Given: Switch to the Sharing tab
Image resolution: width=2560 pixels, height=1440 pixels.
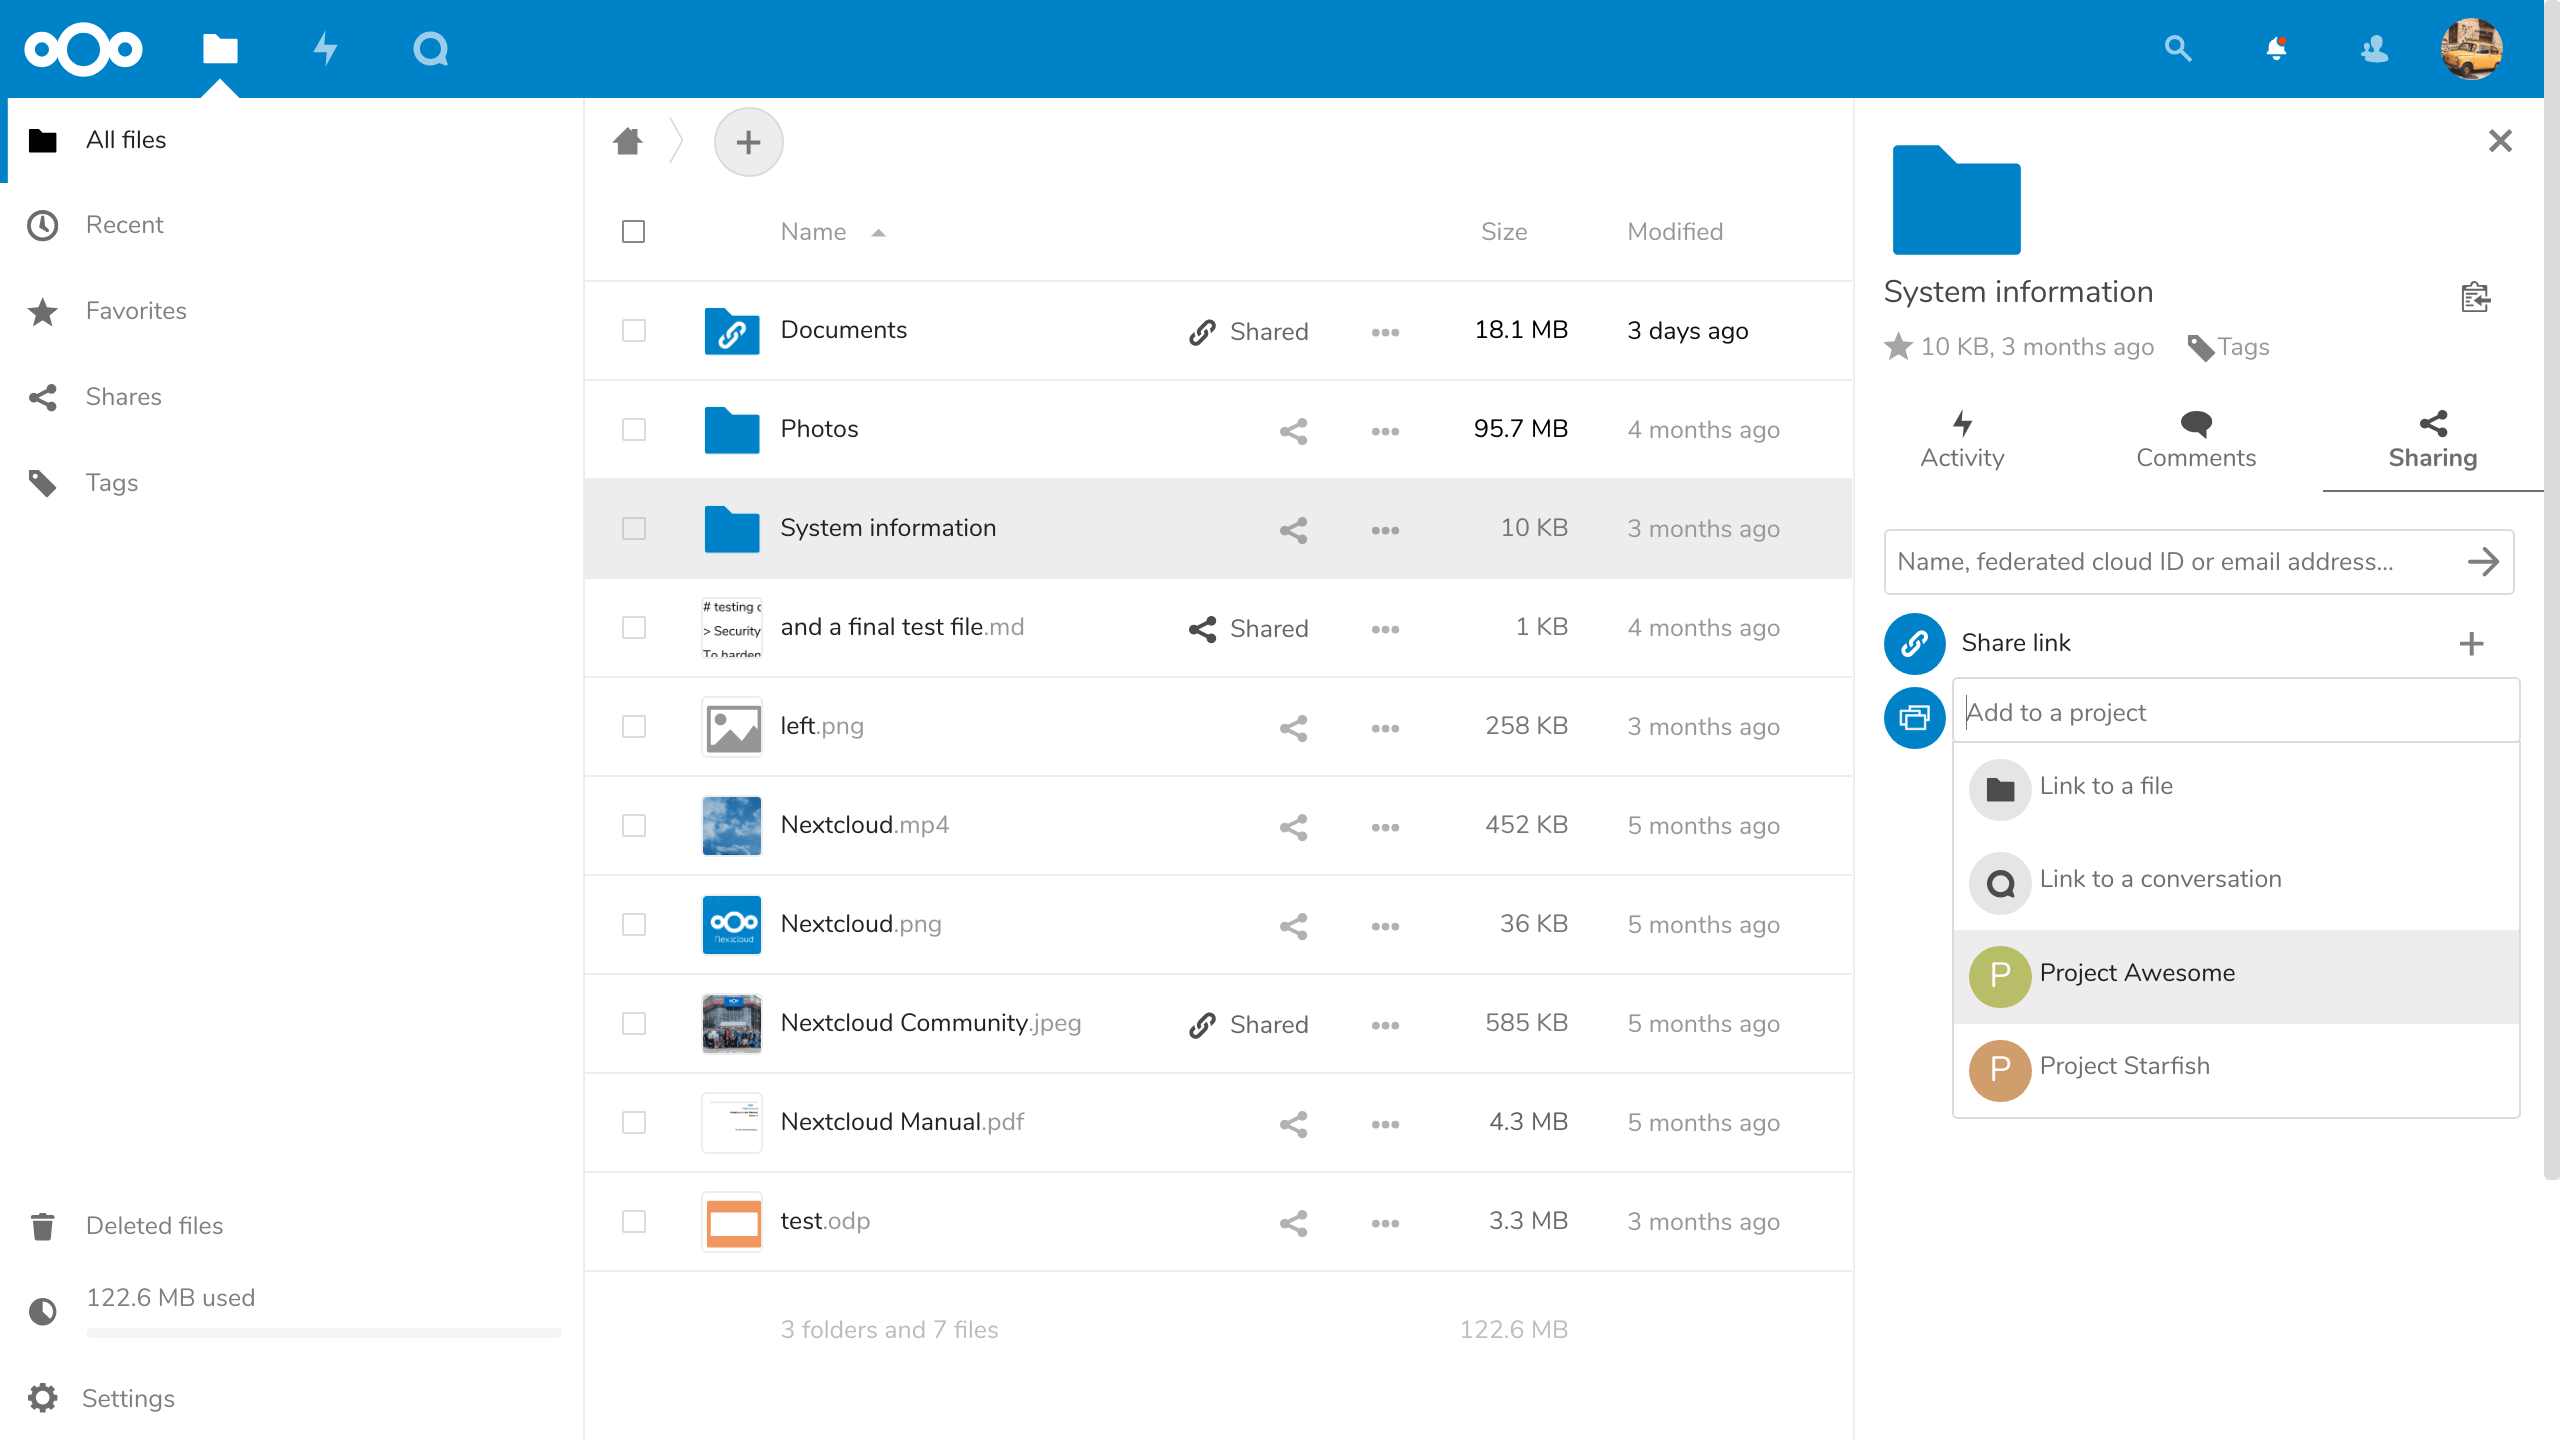Looking at the screenshot, I should 2432,440.
